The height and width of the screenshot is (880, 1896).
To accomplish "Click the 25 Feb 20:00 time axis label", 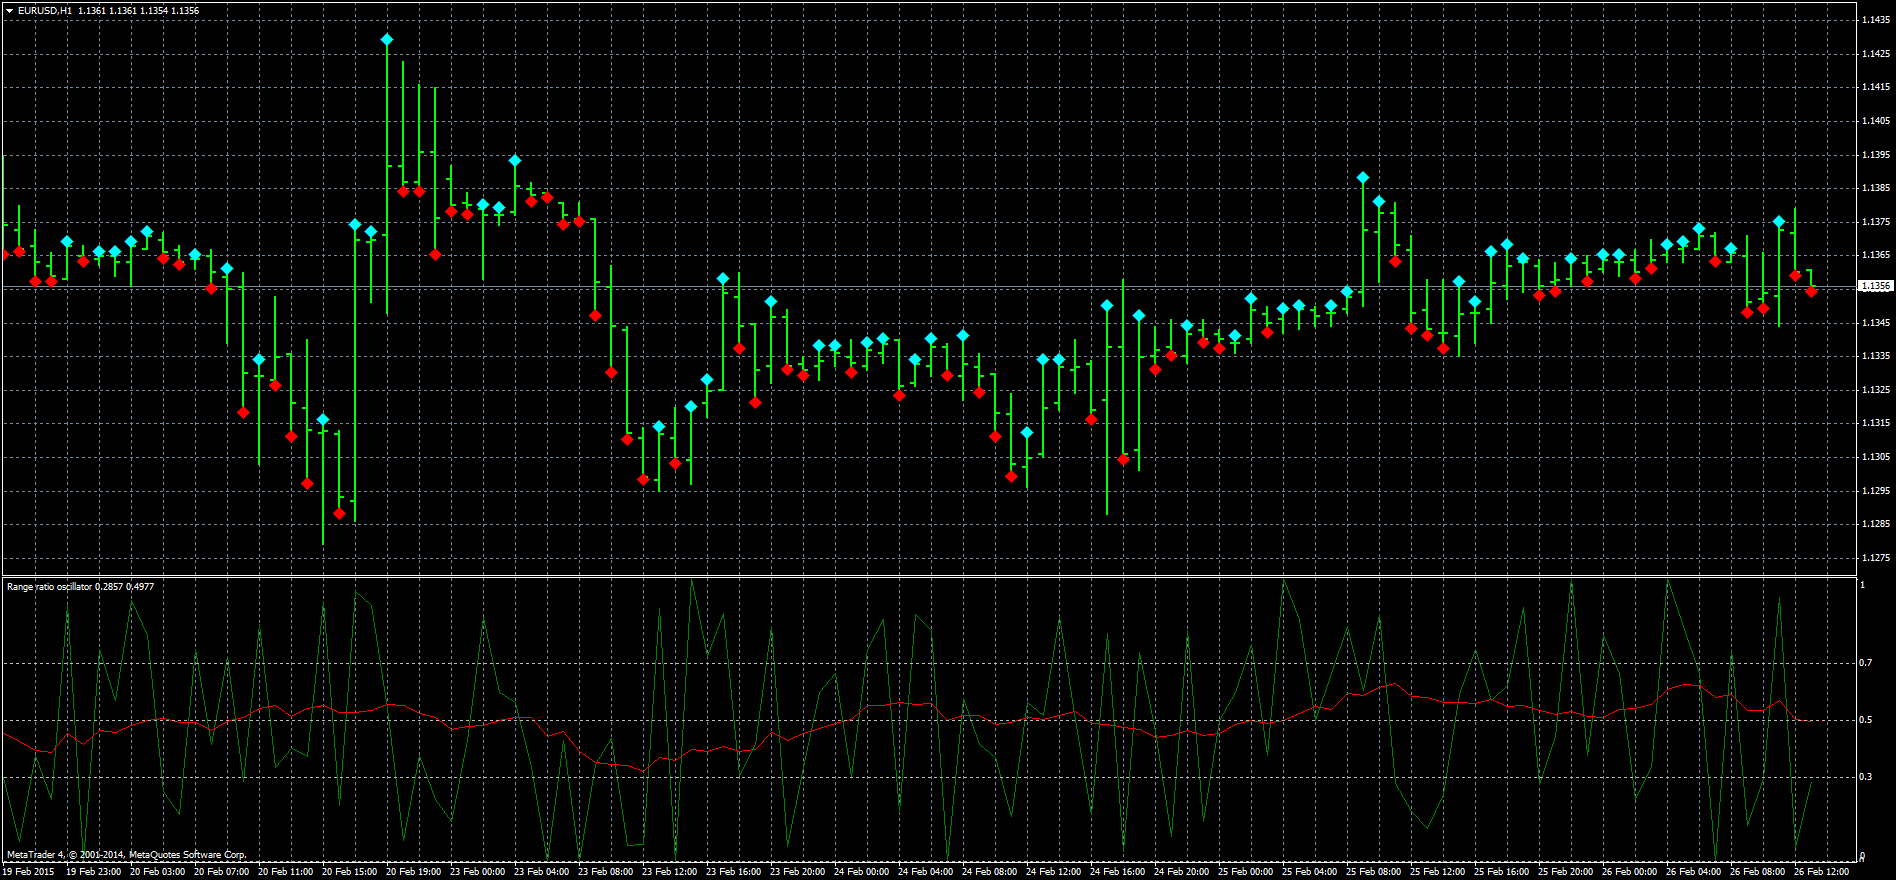I will [x=1565, y=872].
